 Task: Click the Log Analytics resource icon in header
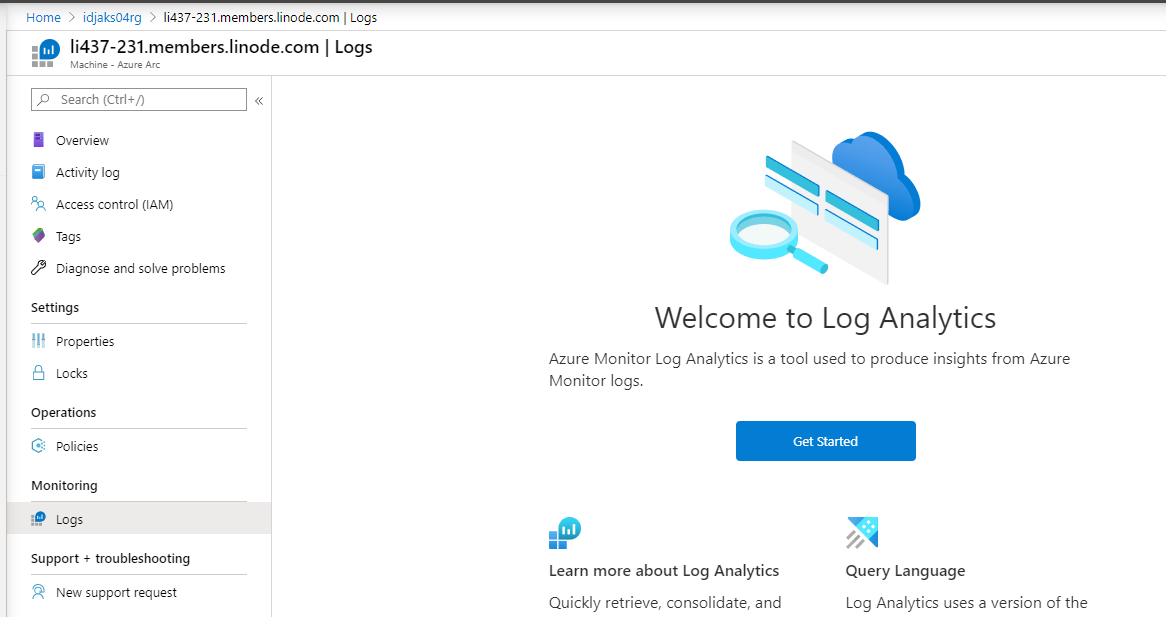45,53
